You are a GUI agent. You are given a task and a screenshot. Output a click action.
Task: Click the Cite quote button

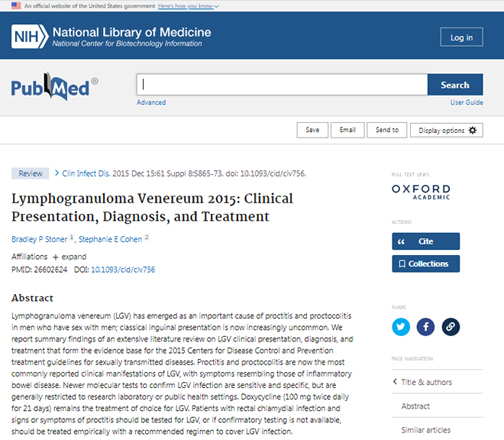coord(426,241)
